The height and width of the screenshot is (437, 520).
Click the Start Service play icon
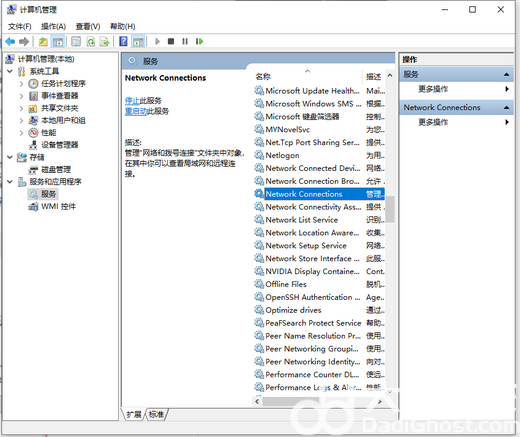[x=157, y=41]
